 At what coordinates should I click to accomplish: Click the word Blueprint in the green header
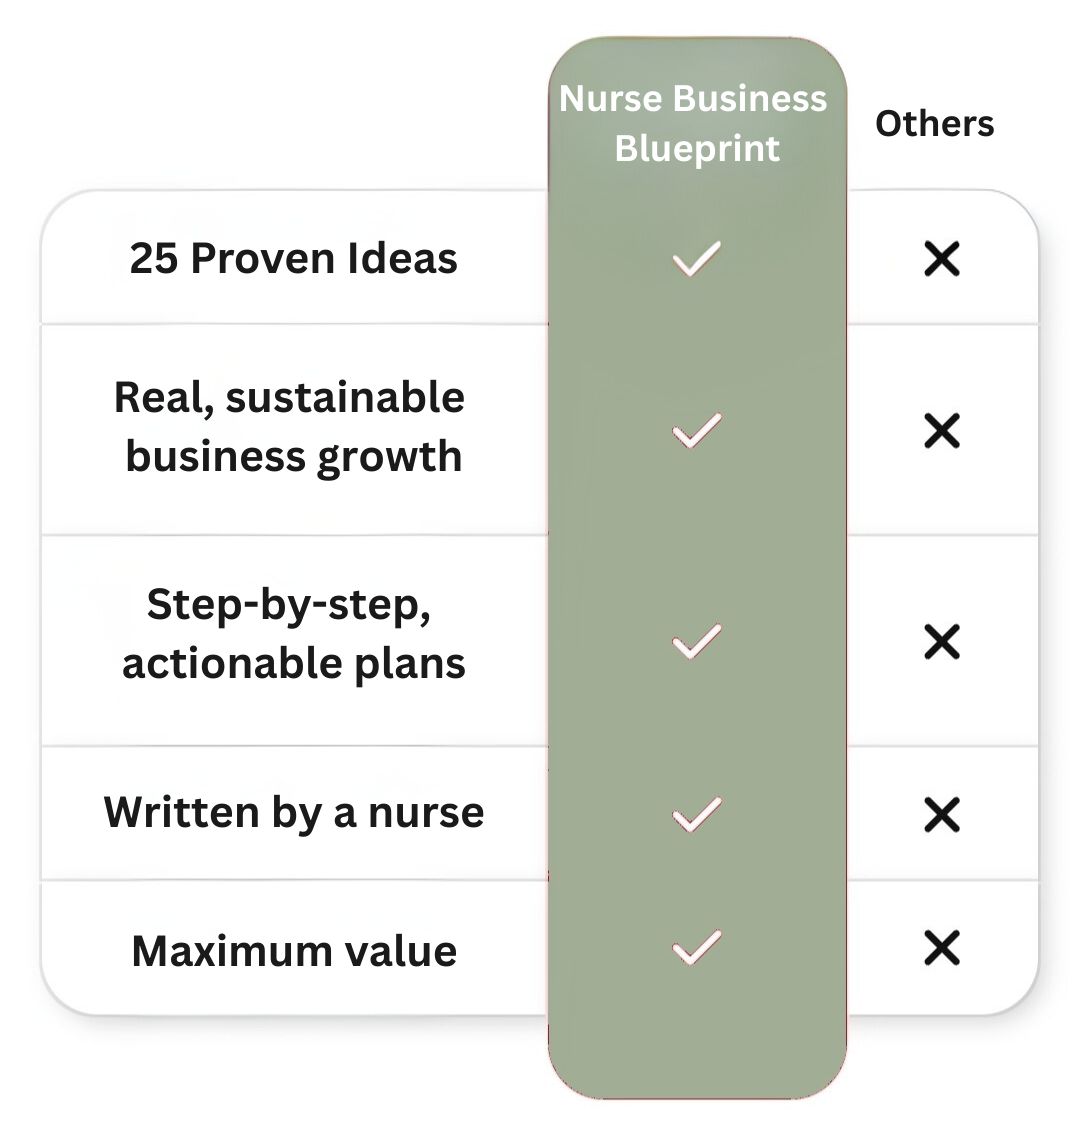tap(696, 148)
